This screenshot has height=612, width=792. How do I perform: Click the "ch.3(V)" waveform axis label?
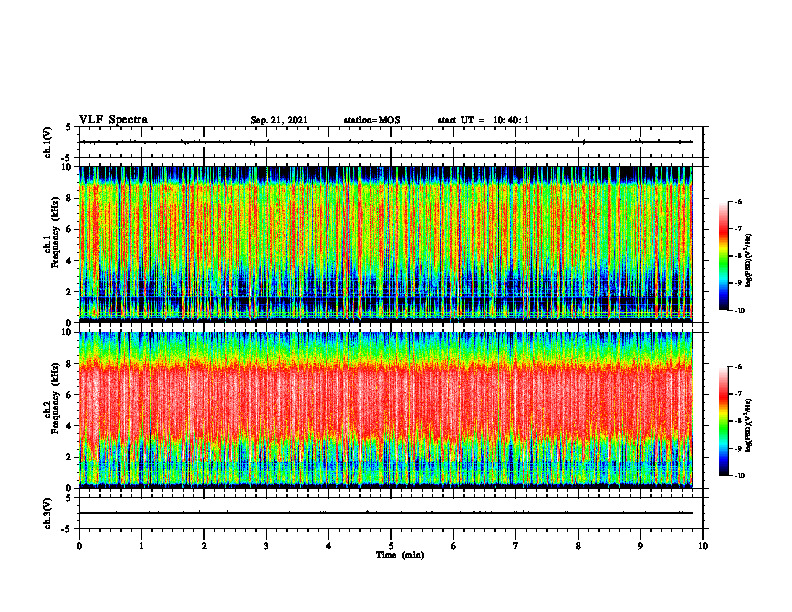click(x=48, y=513)
